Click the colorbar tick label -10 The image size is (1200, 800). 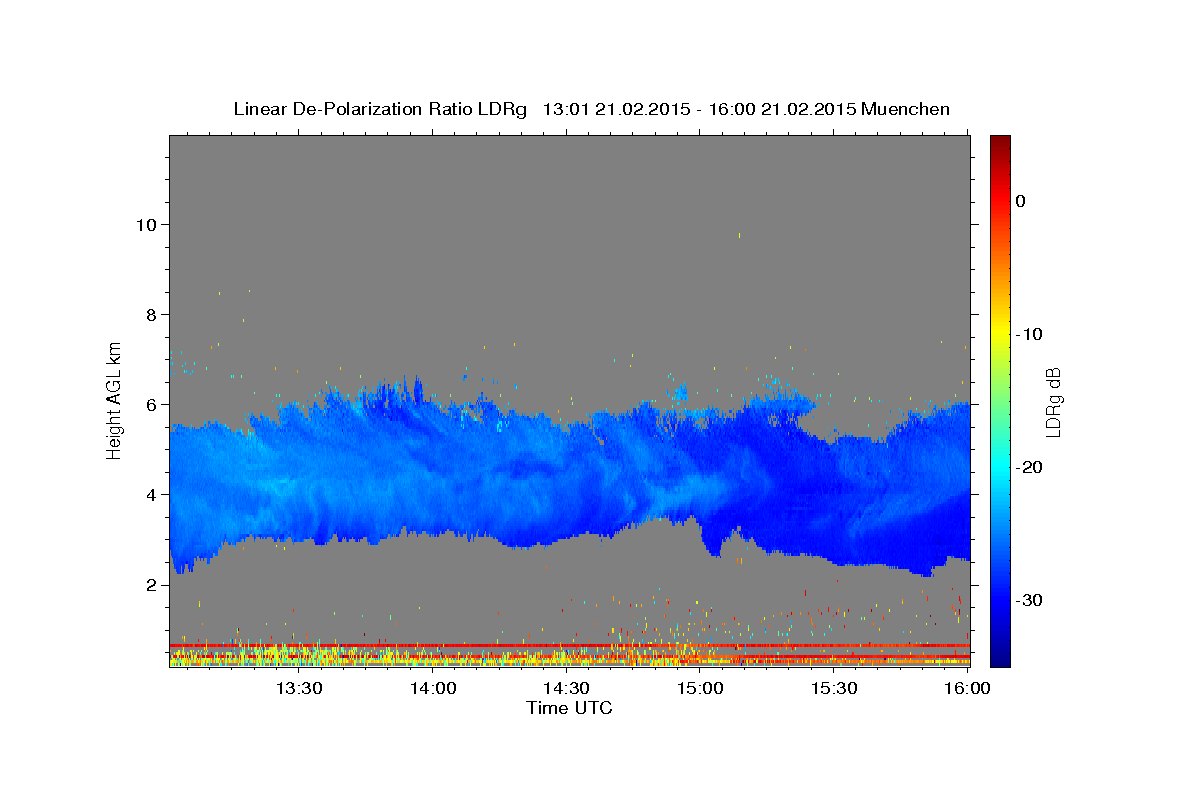coord(1028,334)
